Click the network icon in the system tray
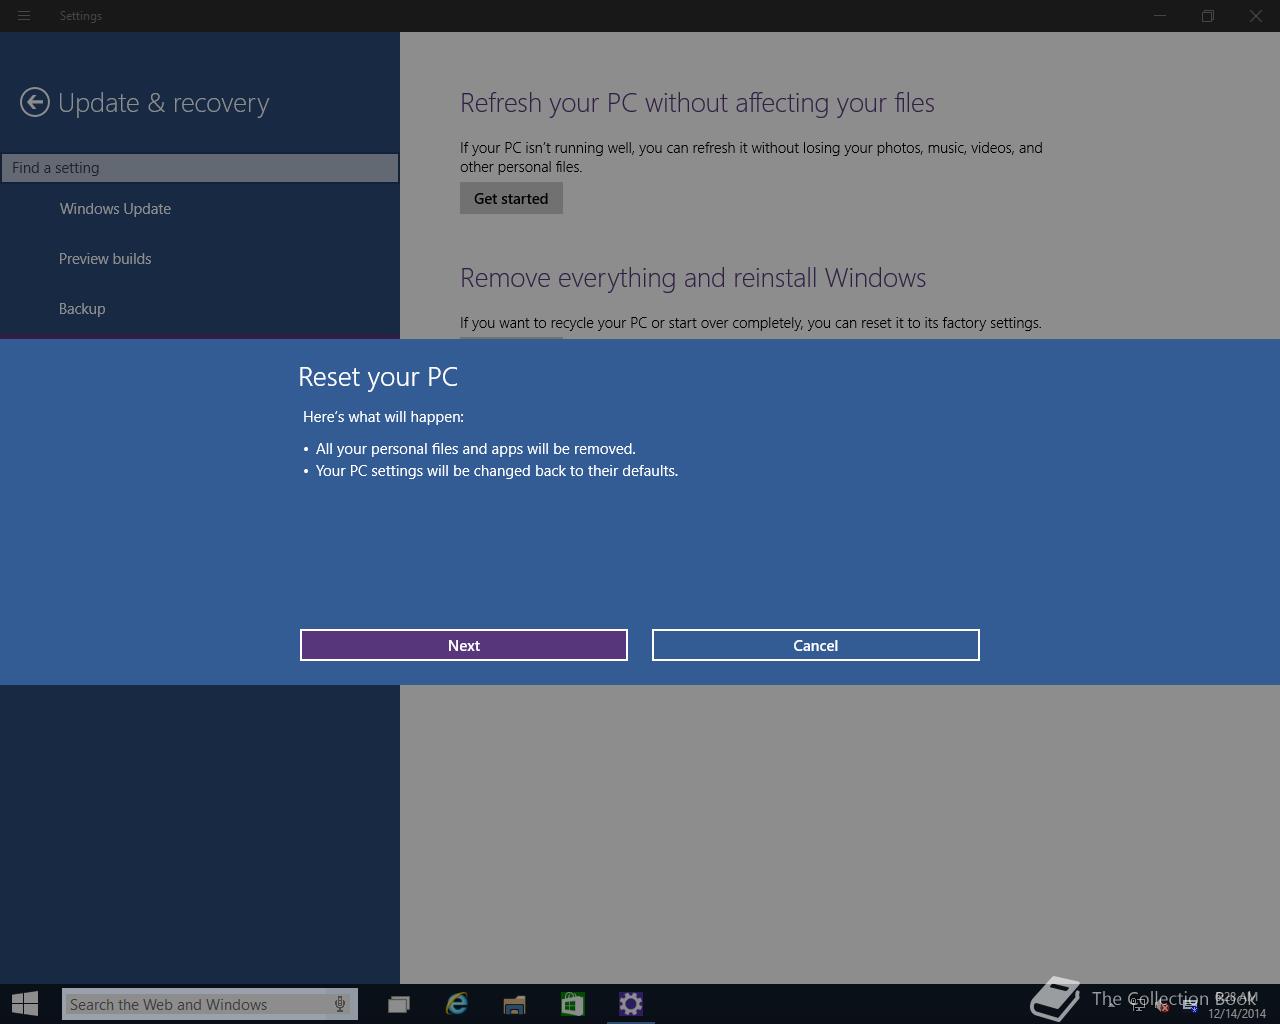The width and height of the screenshot is (1280, 1024). (x=1138, y=1005)
